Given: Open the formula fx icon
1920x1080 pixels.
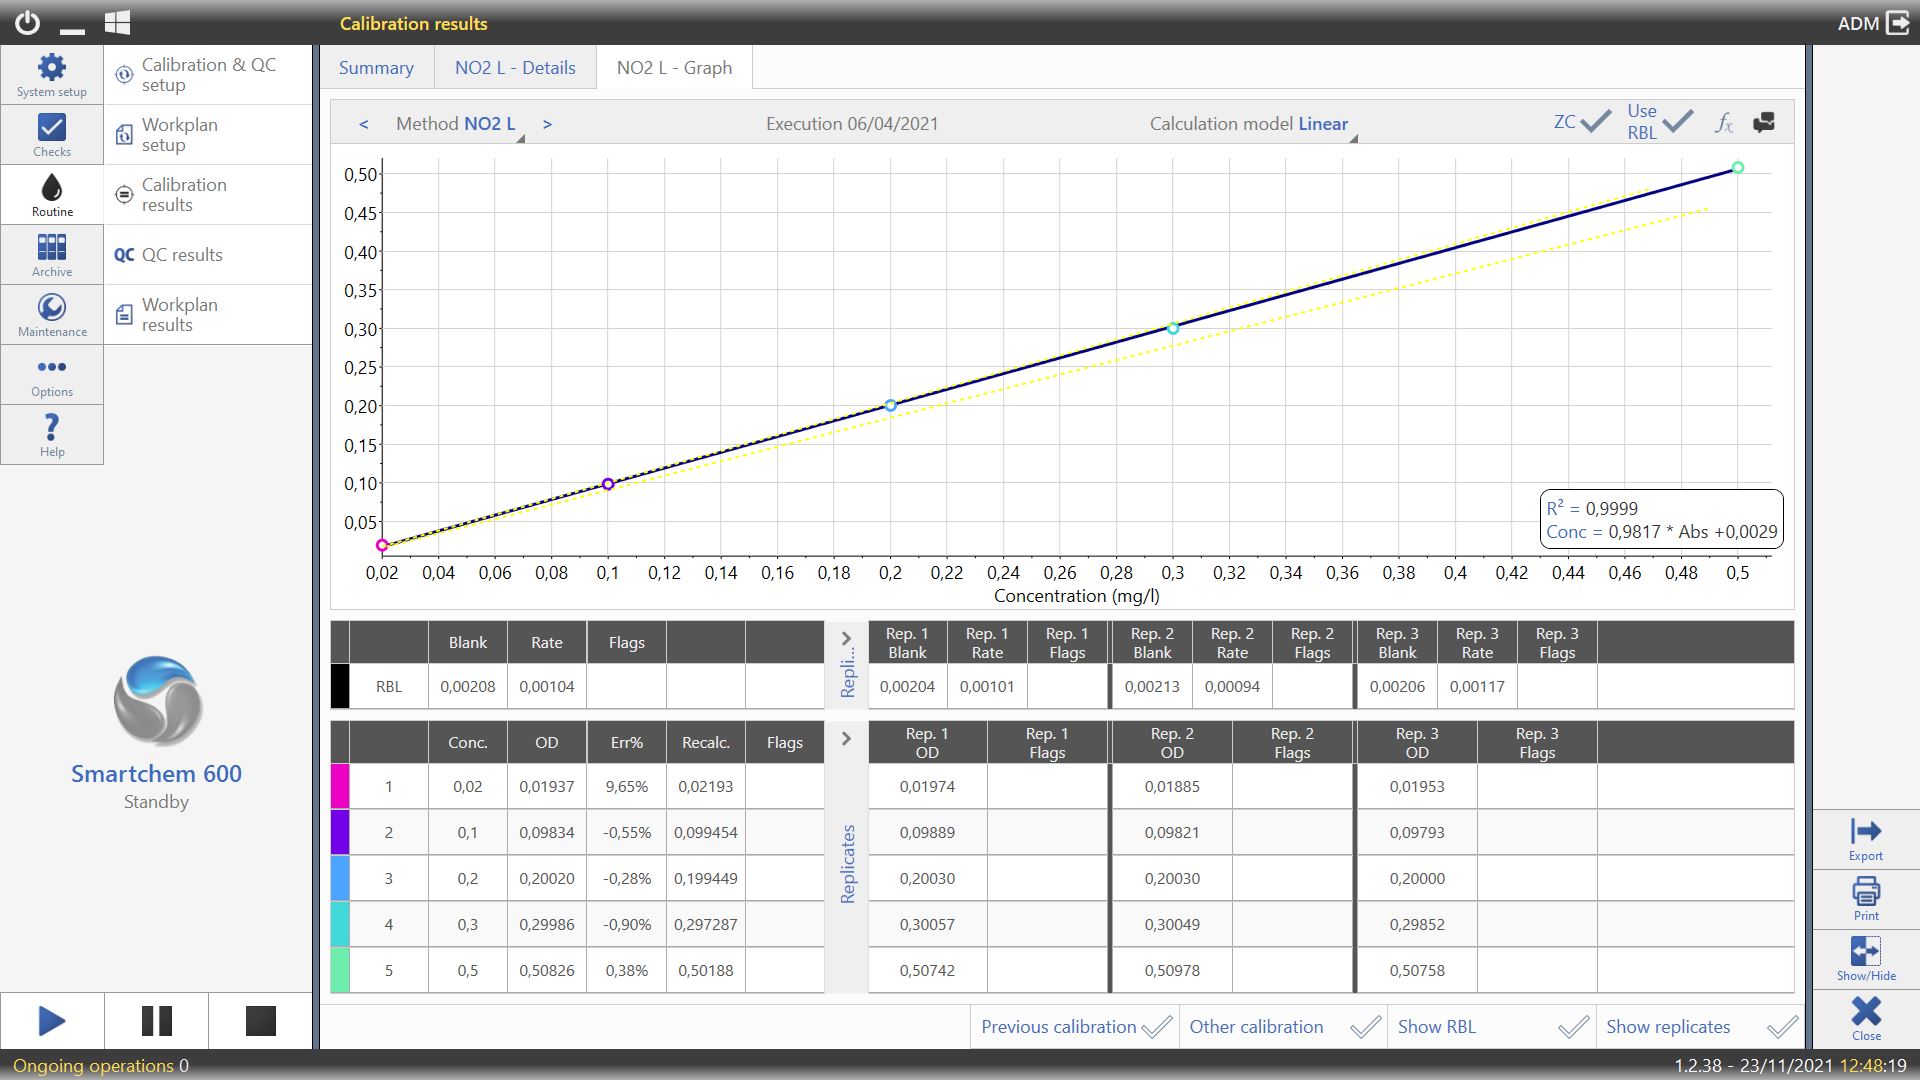Looking at the screenshot, I should [1723, 123].
